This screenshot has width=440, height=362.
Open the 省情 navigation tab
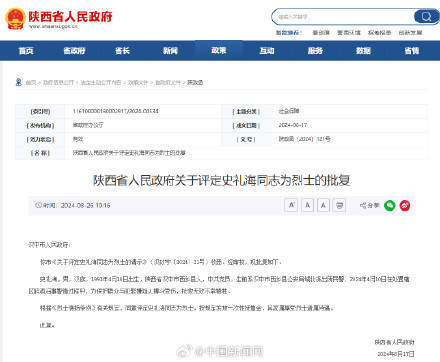(x=412, y=51)
